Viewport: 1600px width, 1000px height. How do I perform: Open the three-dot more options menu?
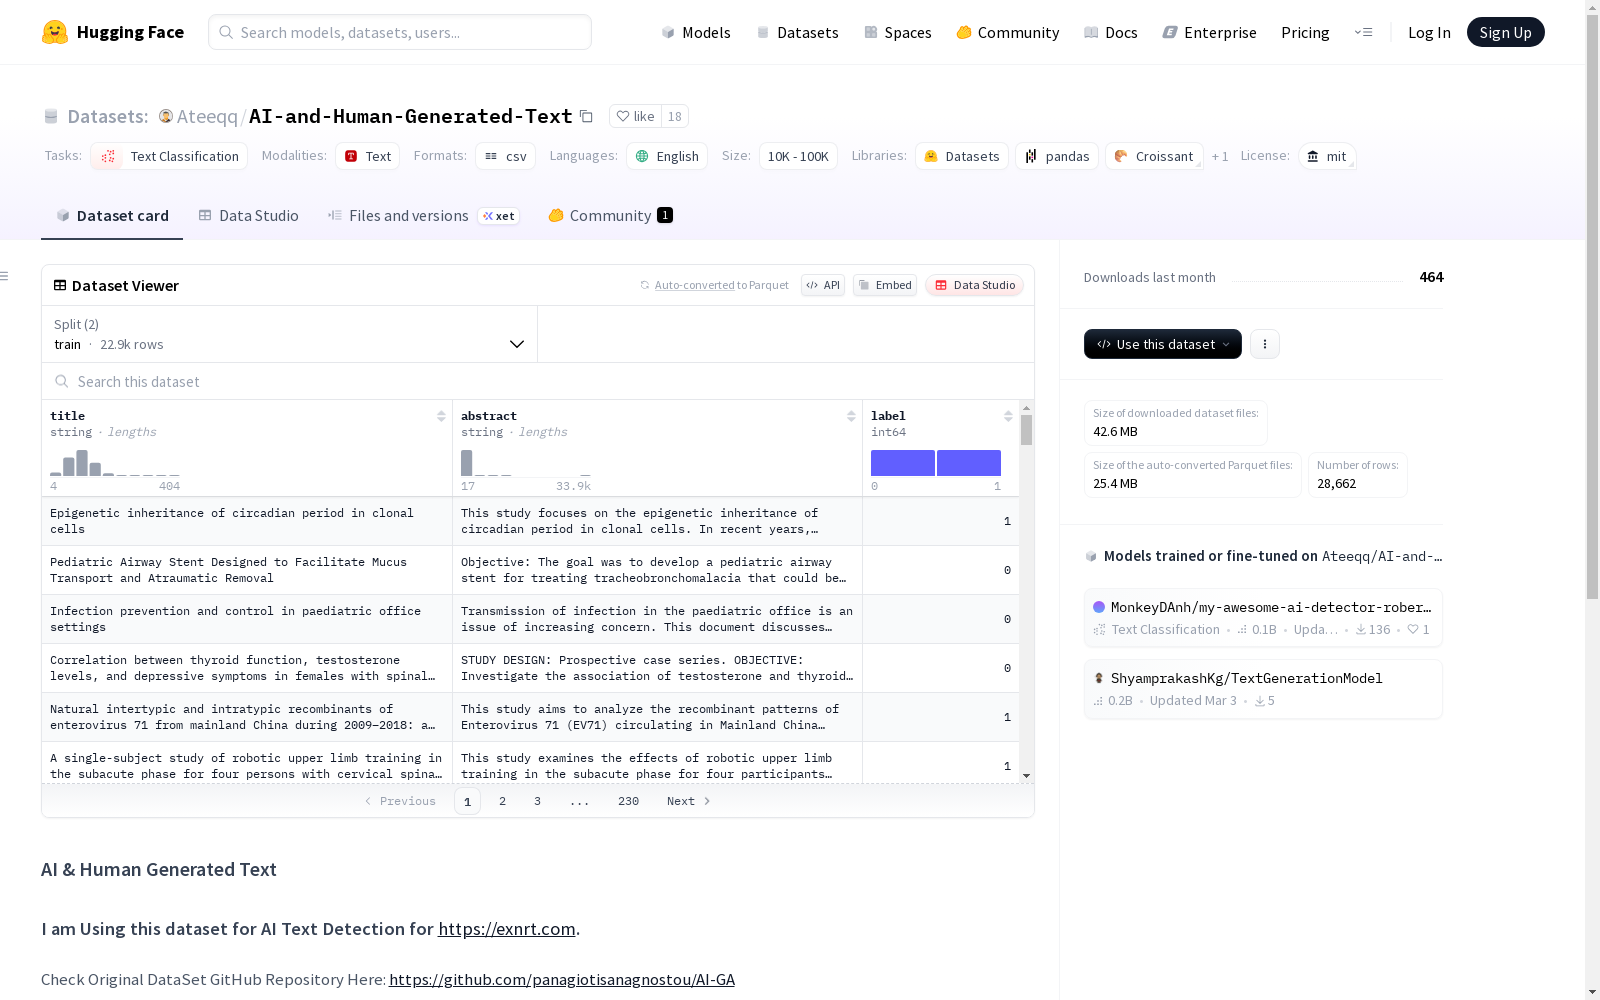[x=1265, y=344]
